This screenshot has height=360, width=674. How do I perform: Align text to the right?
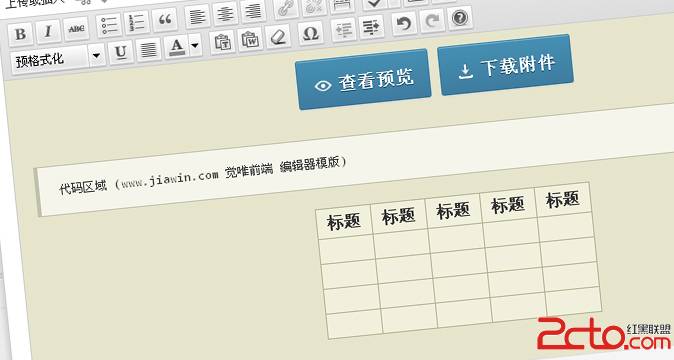[253, 11]
